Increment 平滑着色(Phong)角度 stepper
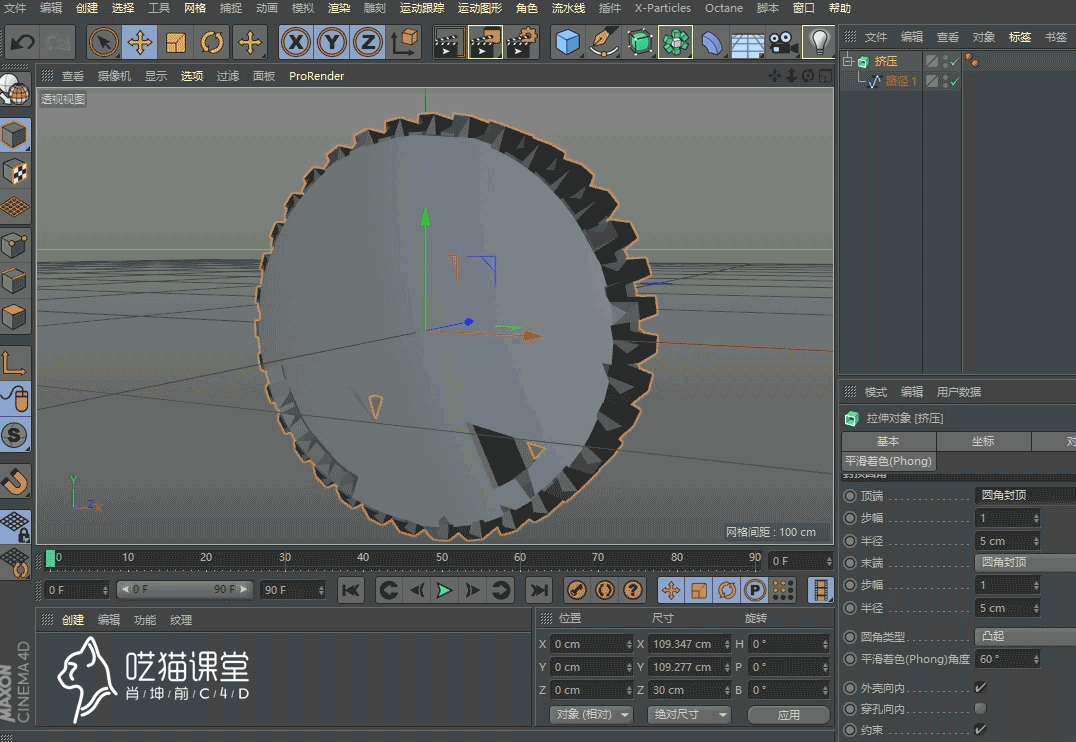The image size is (1076, 742). coord(1036,656)
